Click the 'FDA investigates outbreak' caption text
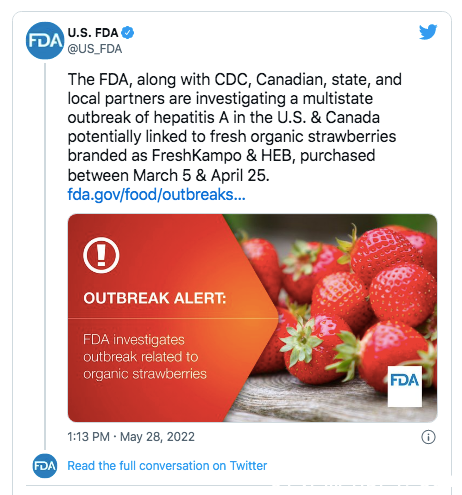The width and height of the screenshot is (462, 495). [145, 357]
